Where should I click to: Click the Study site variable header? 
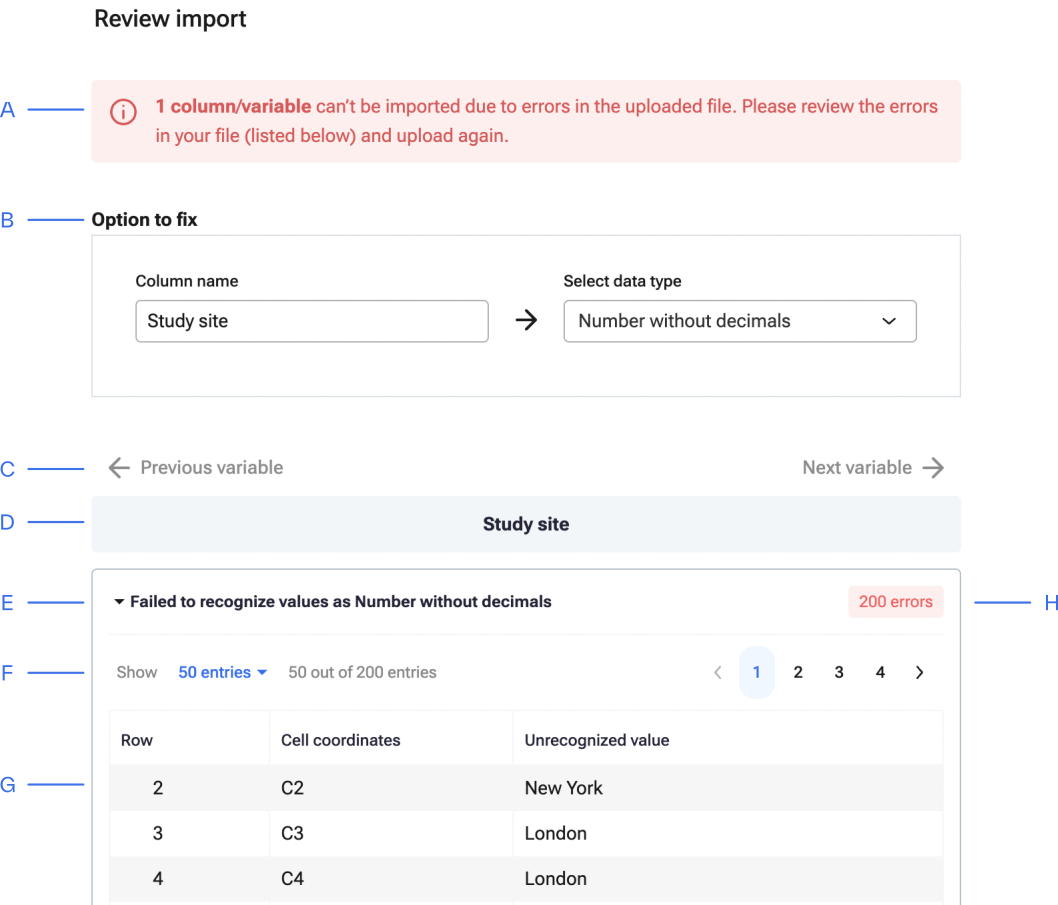[x=526, y=524]
